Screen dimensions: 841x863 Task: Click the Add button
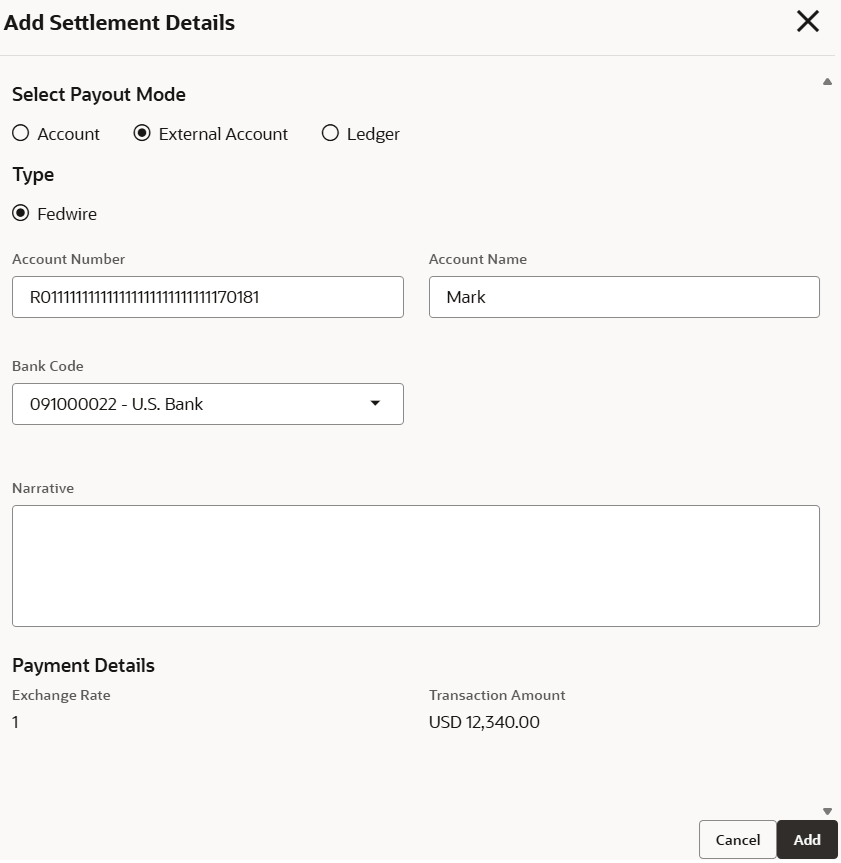(807, 840)
